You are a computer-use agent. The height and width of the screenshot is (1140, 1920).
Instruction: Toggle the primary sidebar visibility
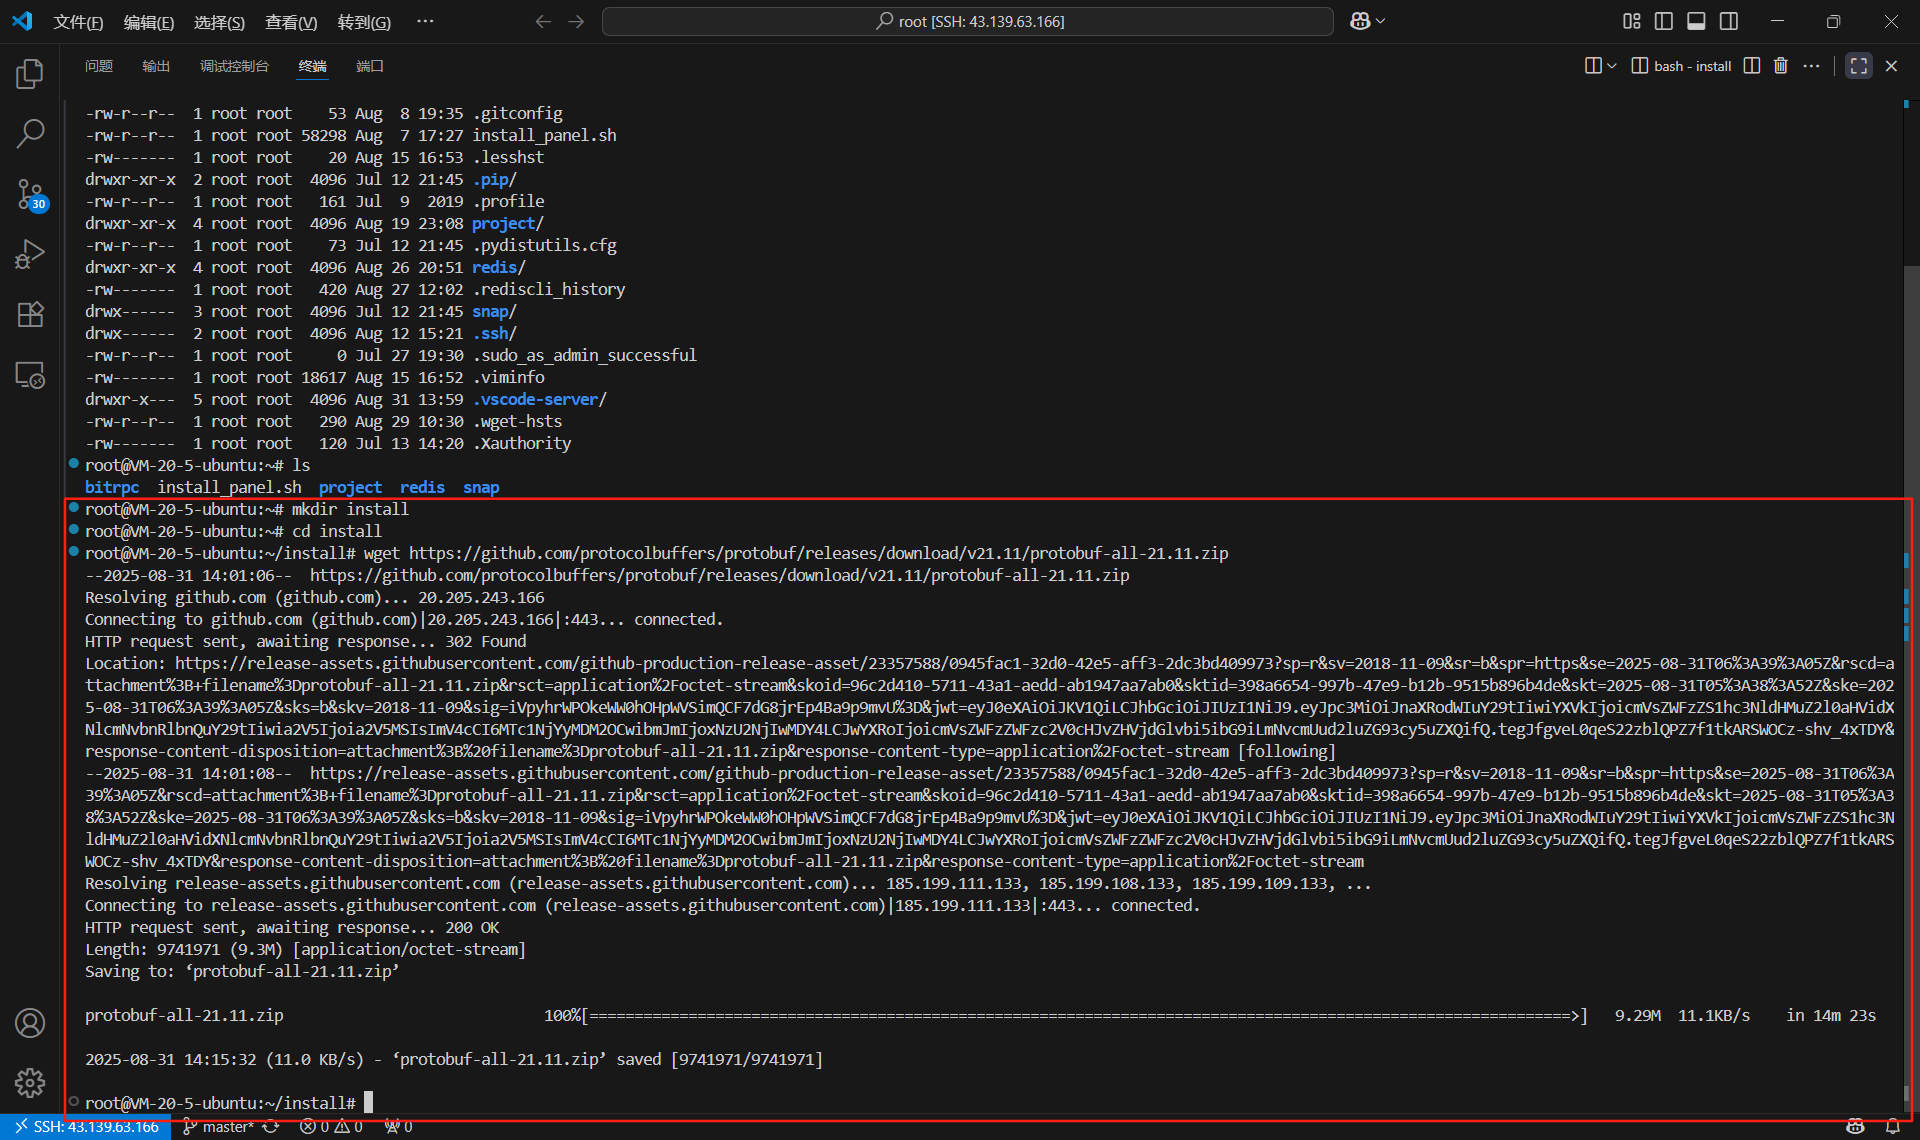pyautogui.click(x=1663, y=20)
